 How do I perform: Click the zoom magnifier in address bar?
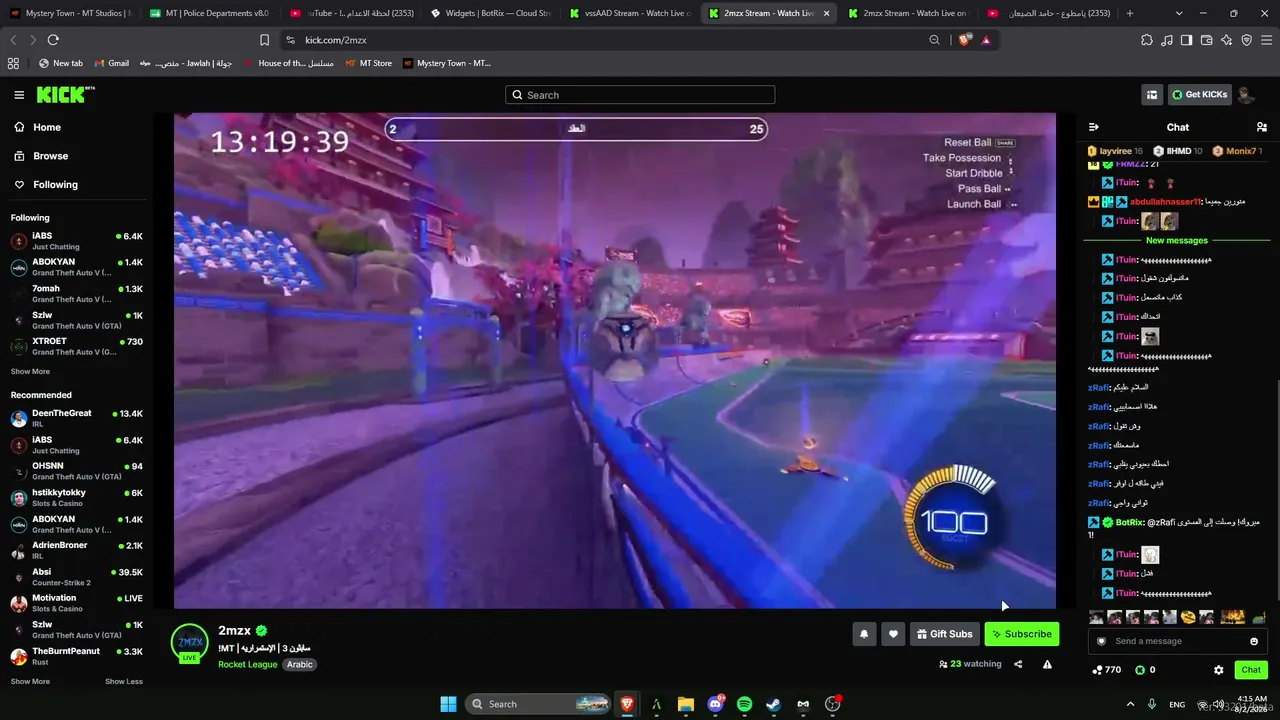(x=934, y=40)
